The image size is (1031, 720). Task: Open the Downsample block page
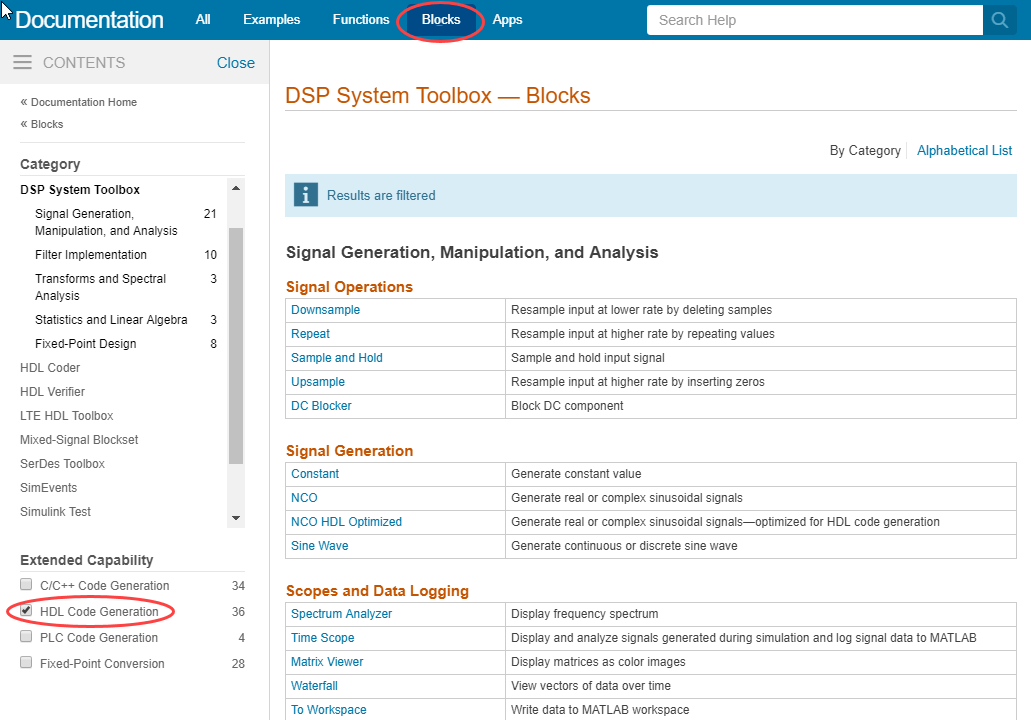pos(325,310)
